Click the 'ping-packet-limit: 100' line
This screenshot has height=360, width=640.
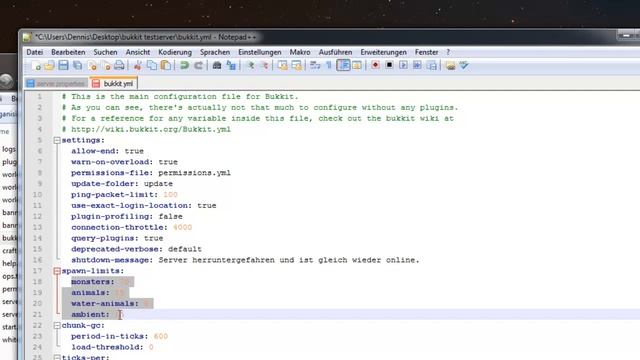[x=124, y=195]
